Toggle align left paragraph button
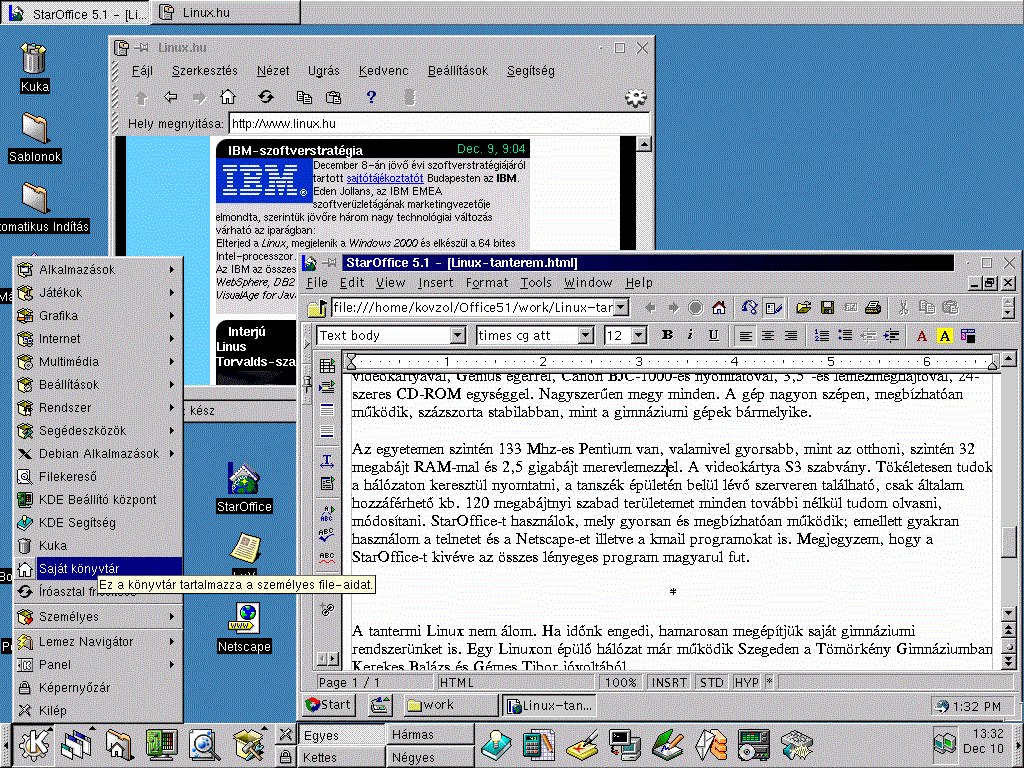Image resolution: width=1024 pixels, height=768 pixels. point(745,336)
